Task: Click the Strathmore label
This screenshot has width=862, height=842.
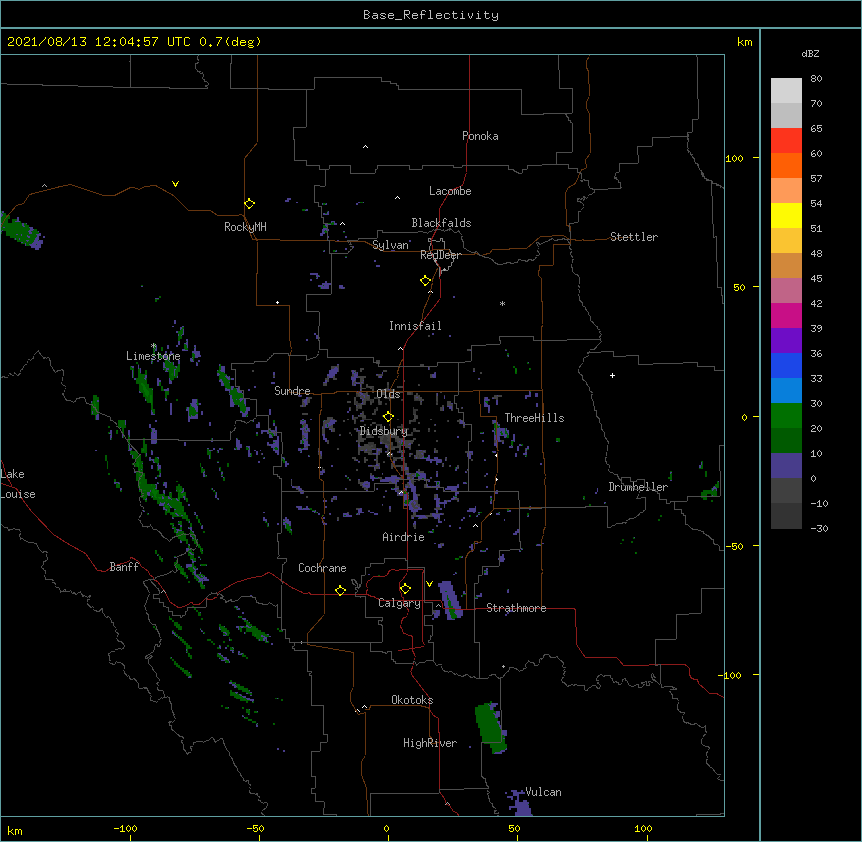Action: [516, 608]
